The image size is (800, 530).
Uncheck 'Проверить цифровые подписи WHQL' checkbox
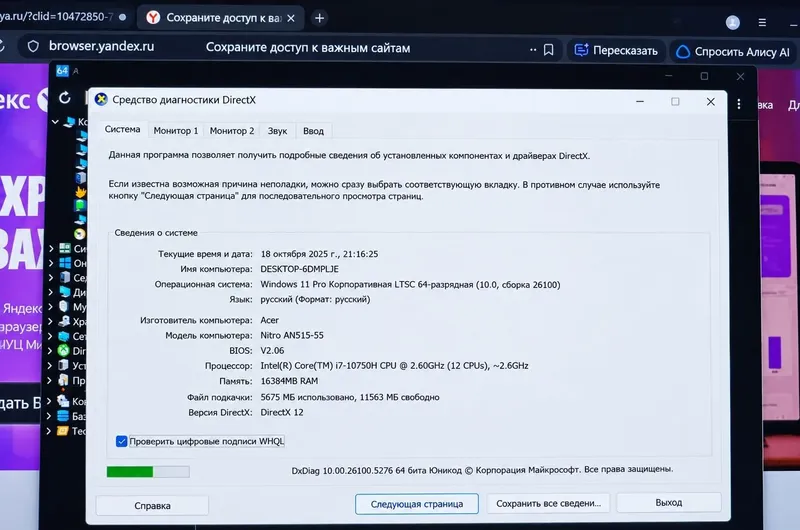coord(121,441)
